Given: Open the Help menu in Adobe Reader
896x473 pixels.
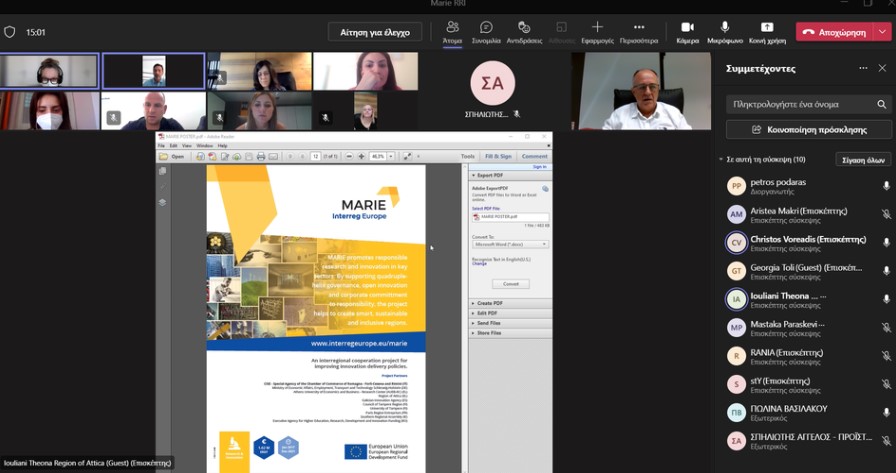Looking at the screenshot, I should pos(222,146).
